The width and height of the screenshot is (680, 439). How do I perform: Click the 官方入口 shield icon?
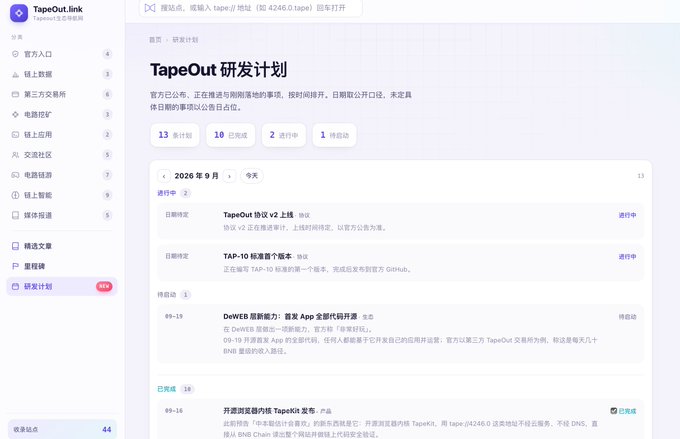point(15,54)
